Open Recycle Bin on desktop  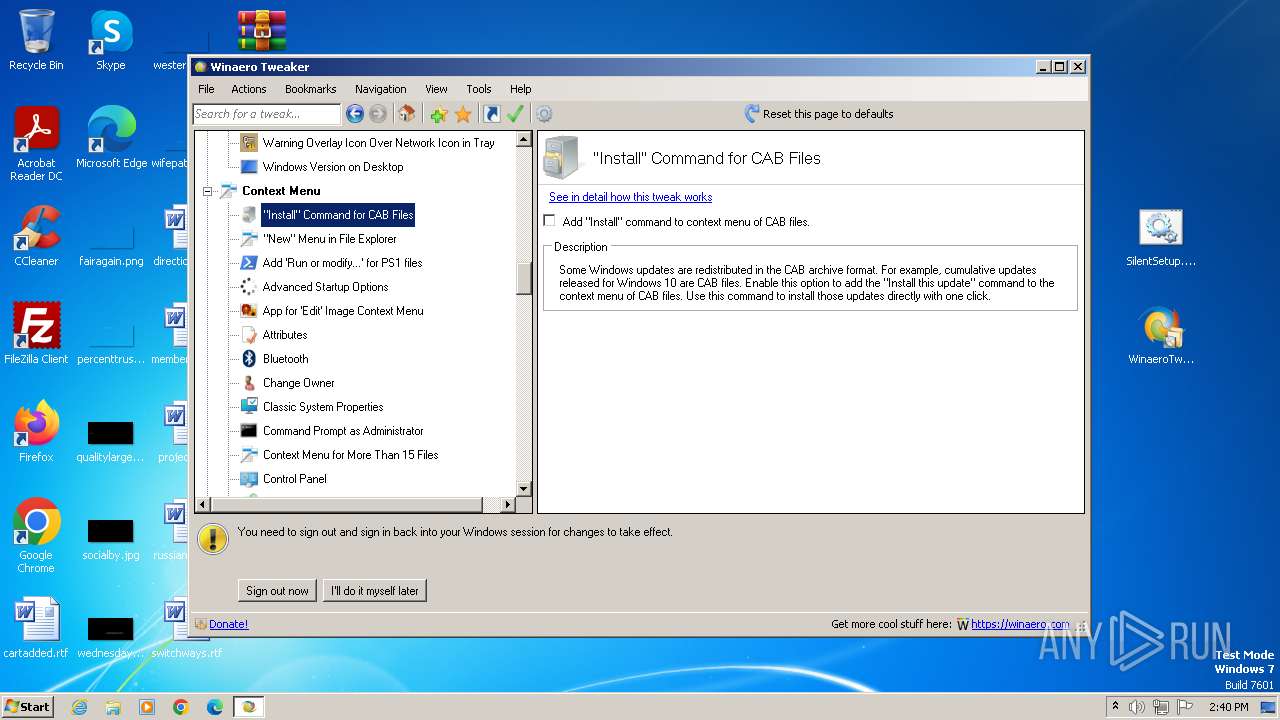[36, 40]
